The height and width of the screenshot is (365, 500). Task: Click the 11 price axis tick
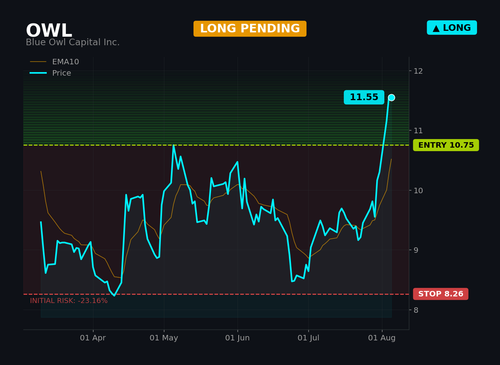[418, 131]
